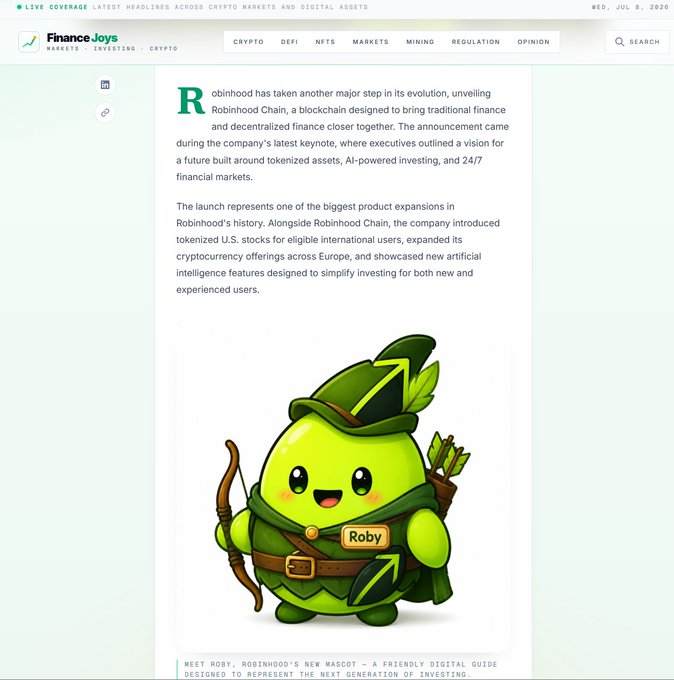Share article via LinkedIn icon
Viewport: 674px width, 680px height.
click(x=105, y=85)
